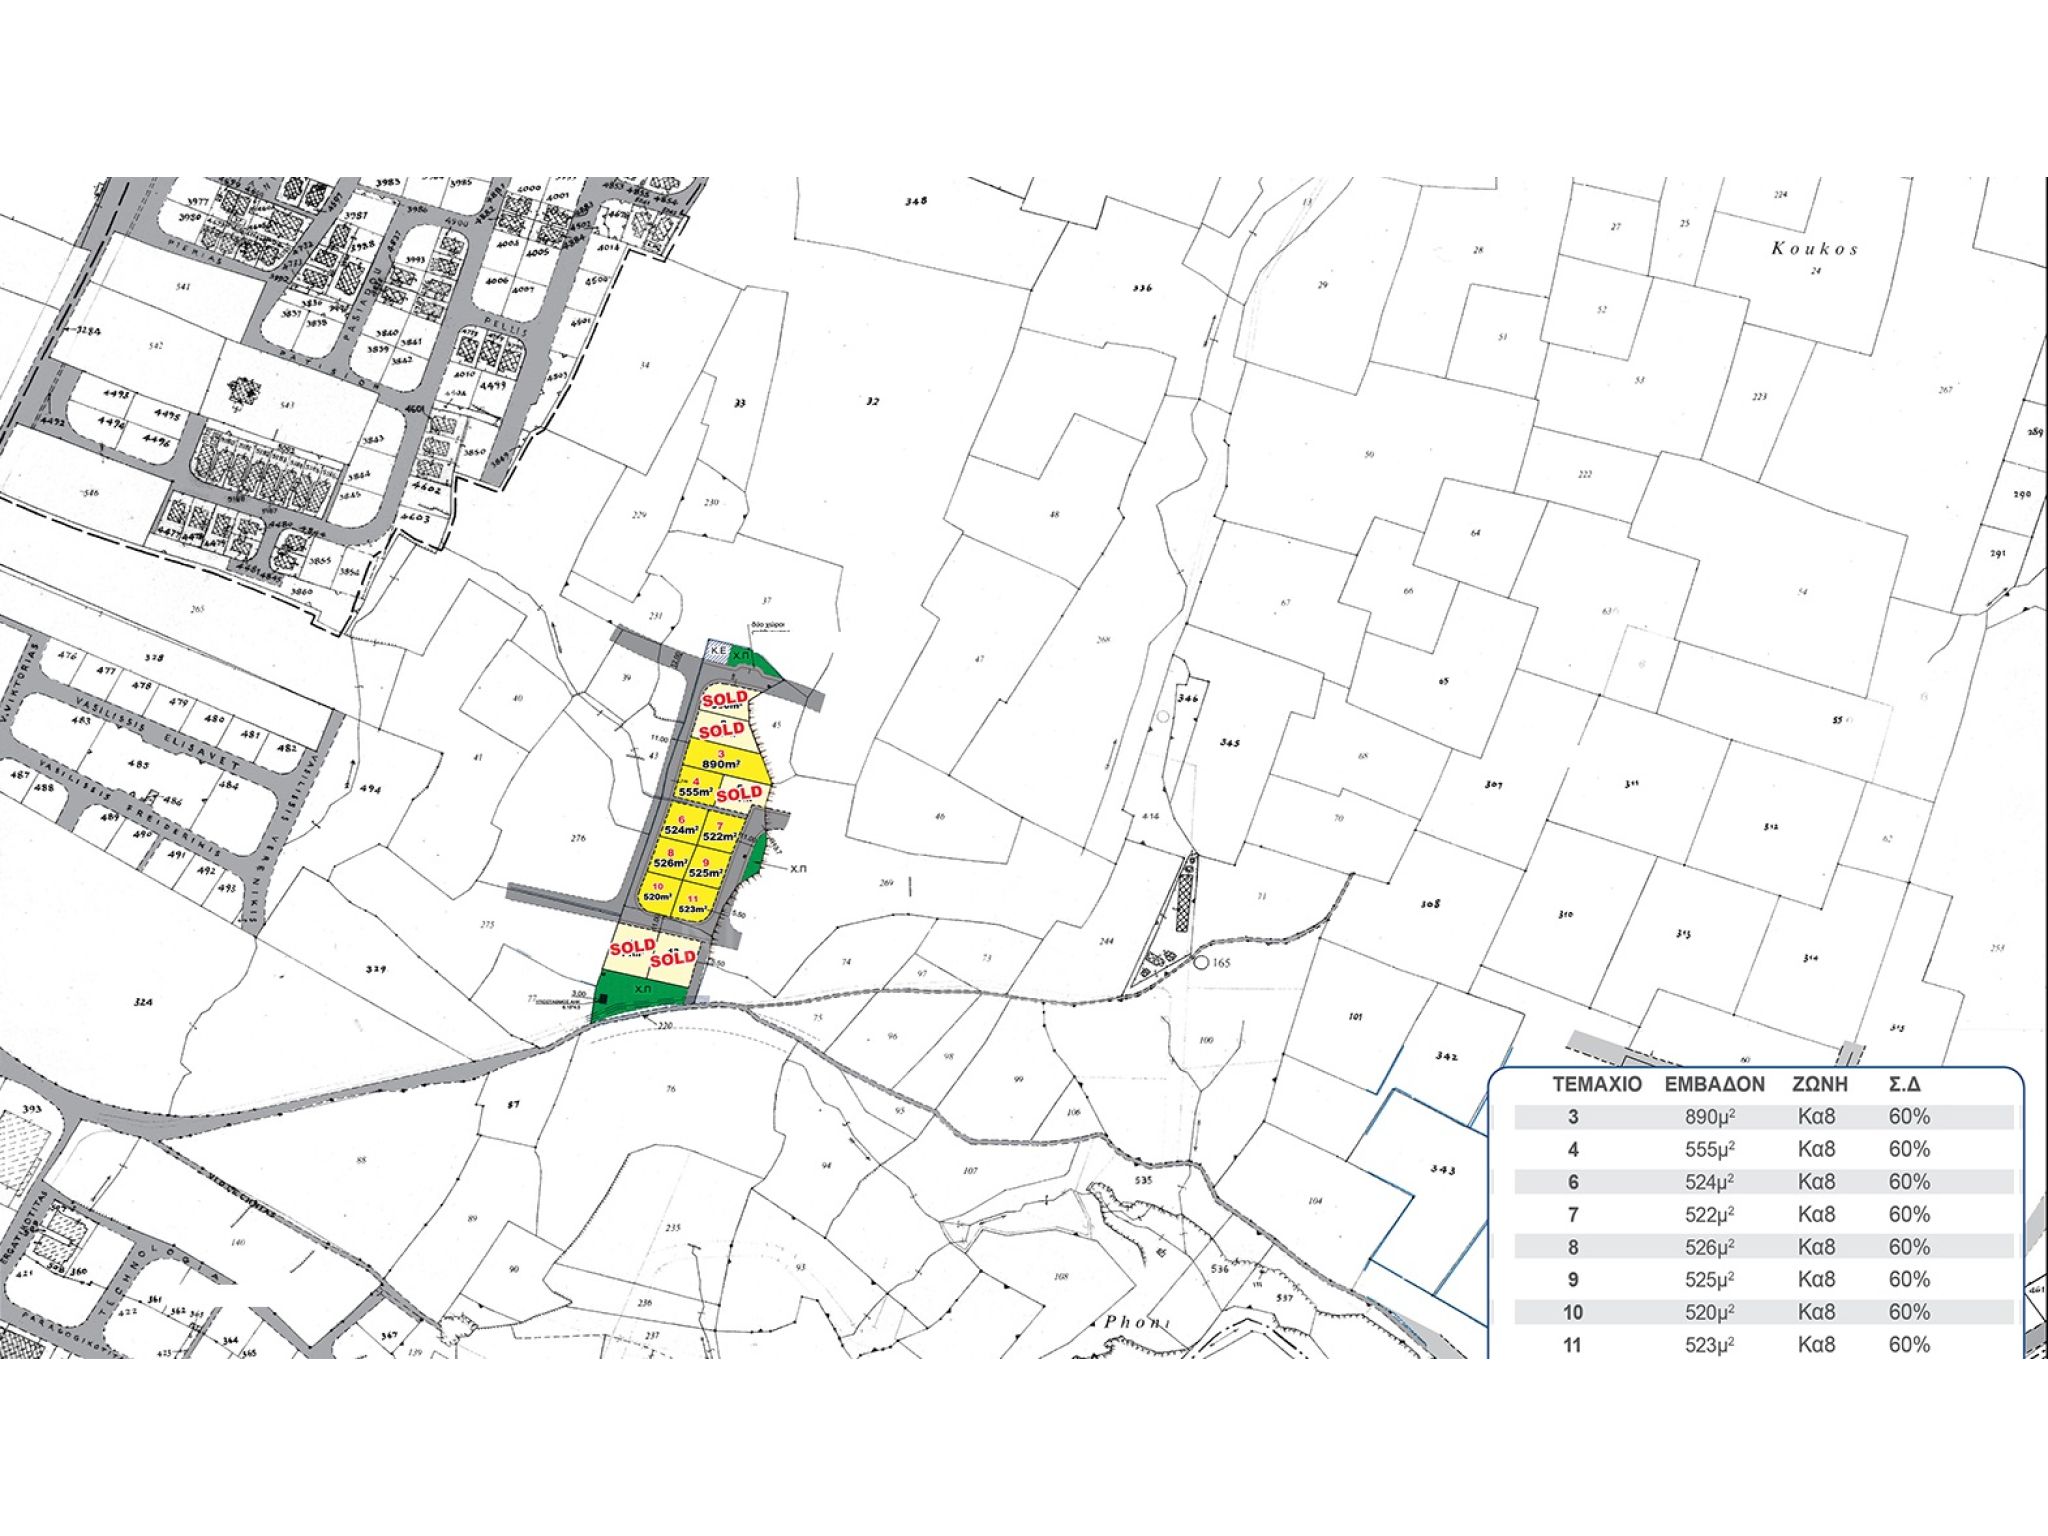Click the hatched K.E box on map
The height and width of the screenshot is (1536, 2048).
717,651
